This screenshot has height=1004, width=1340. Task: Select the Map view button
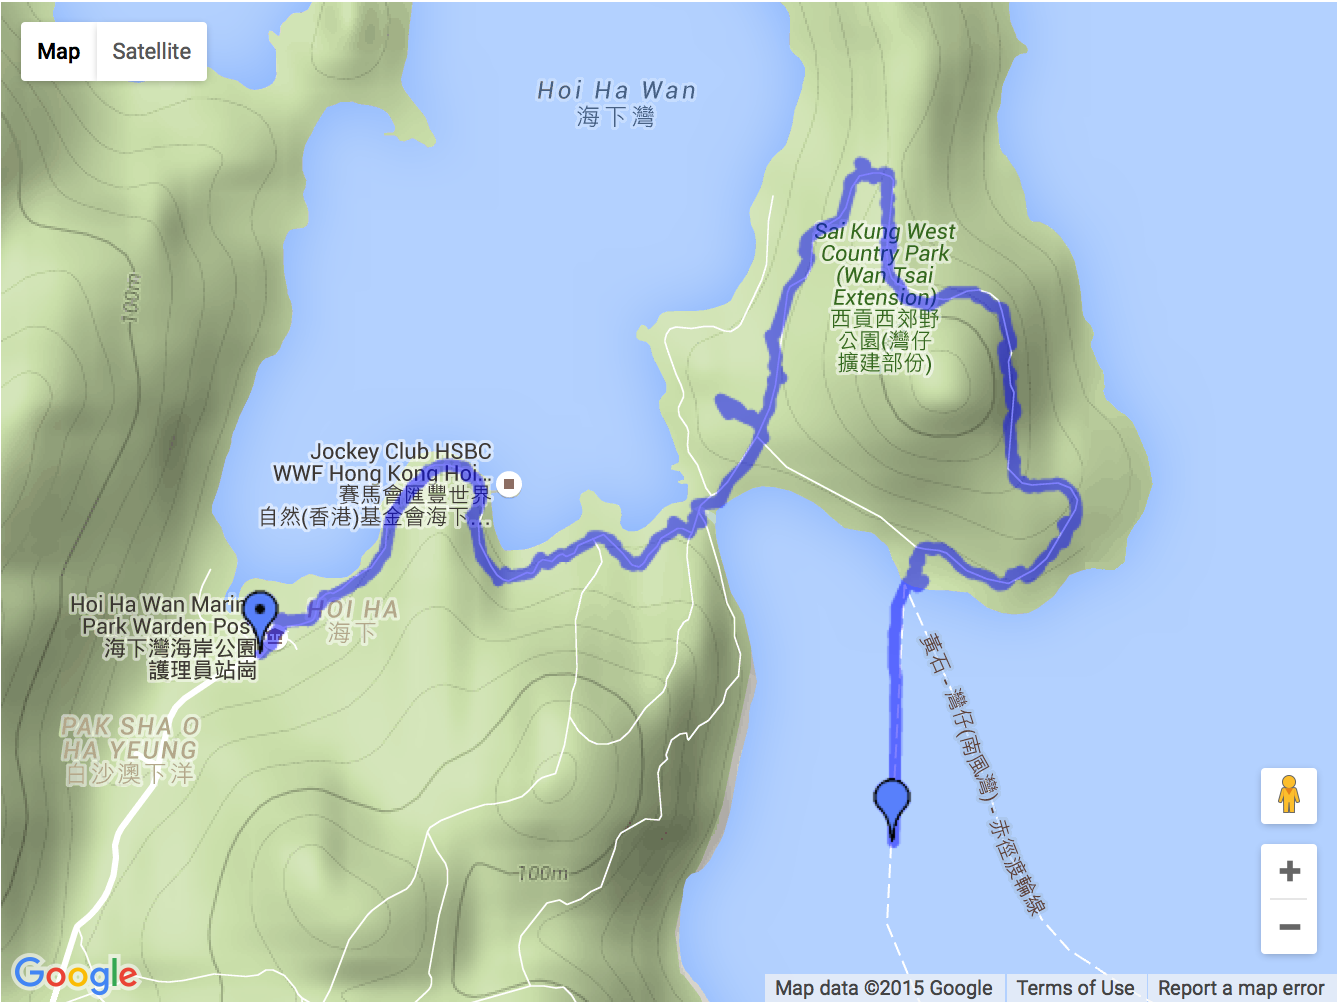(x=59, y=52)
